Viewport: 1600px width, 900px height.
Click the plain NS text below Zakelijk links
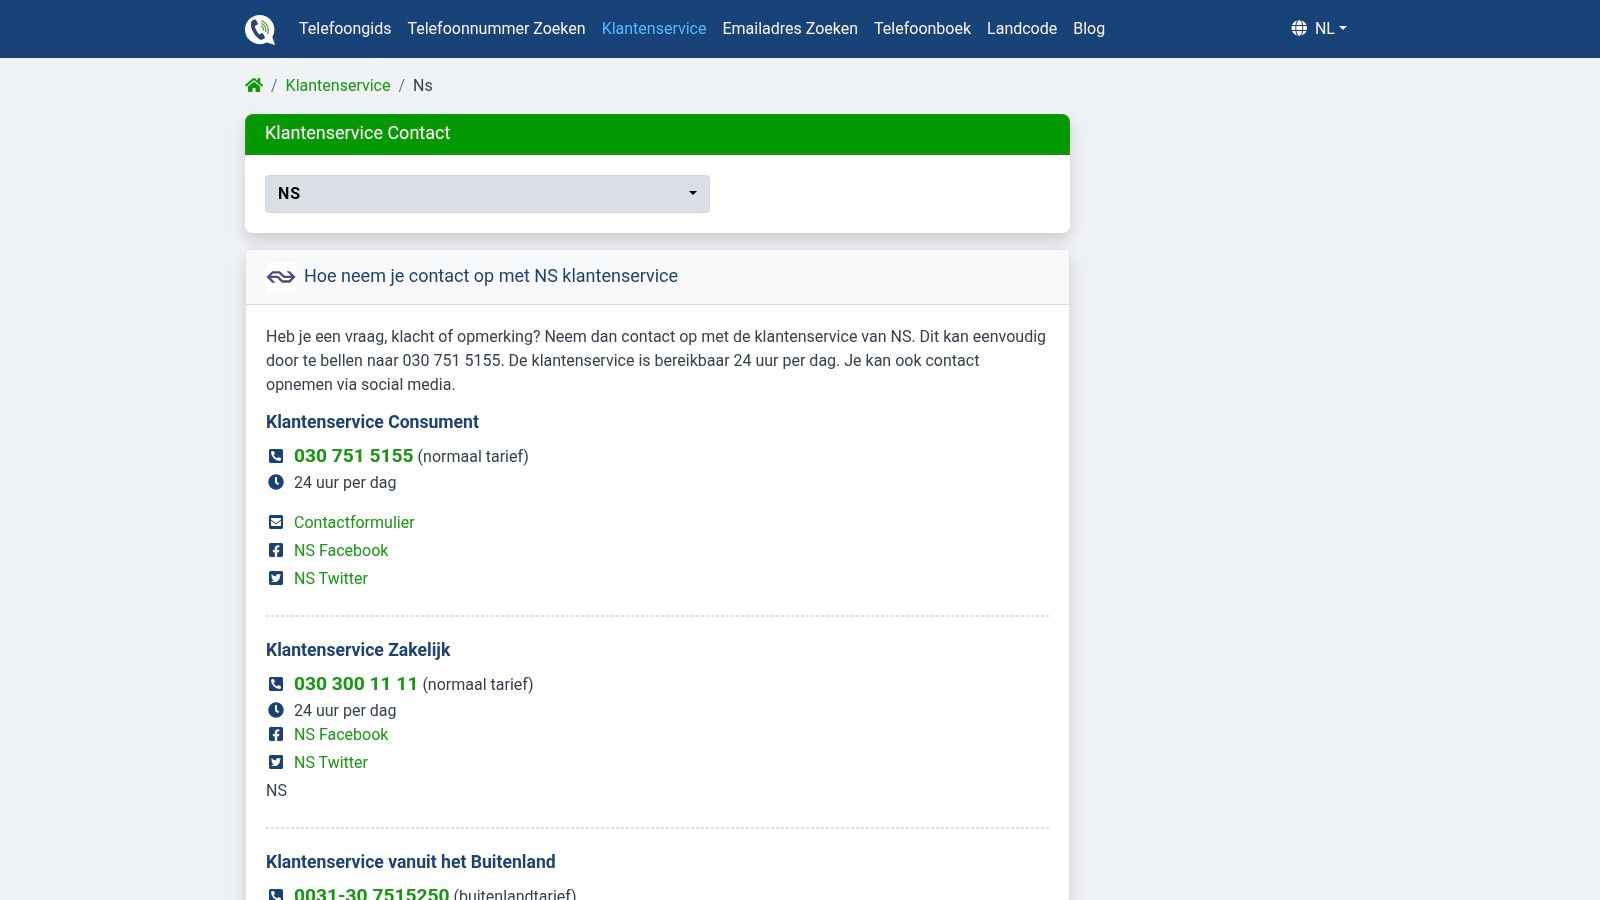277,790
